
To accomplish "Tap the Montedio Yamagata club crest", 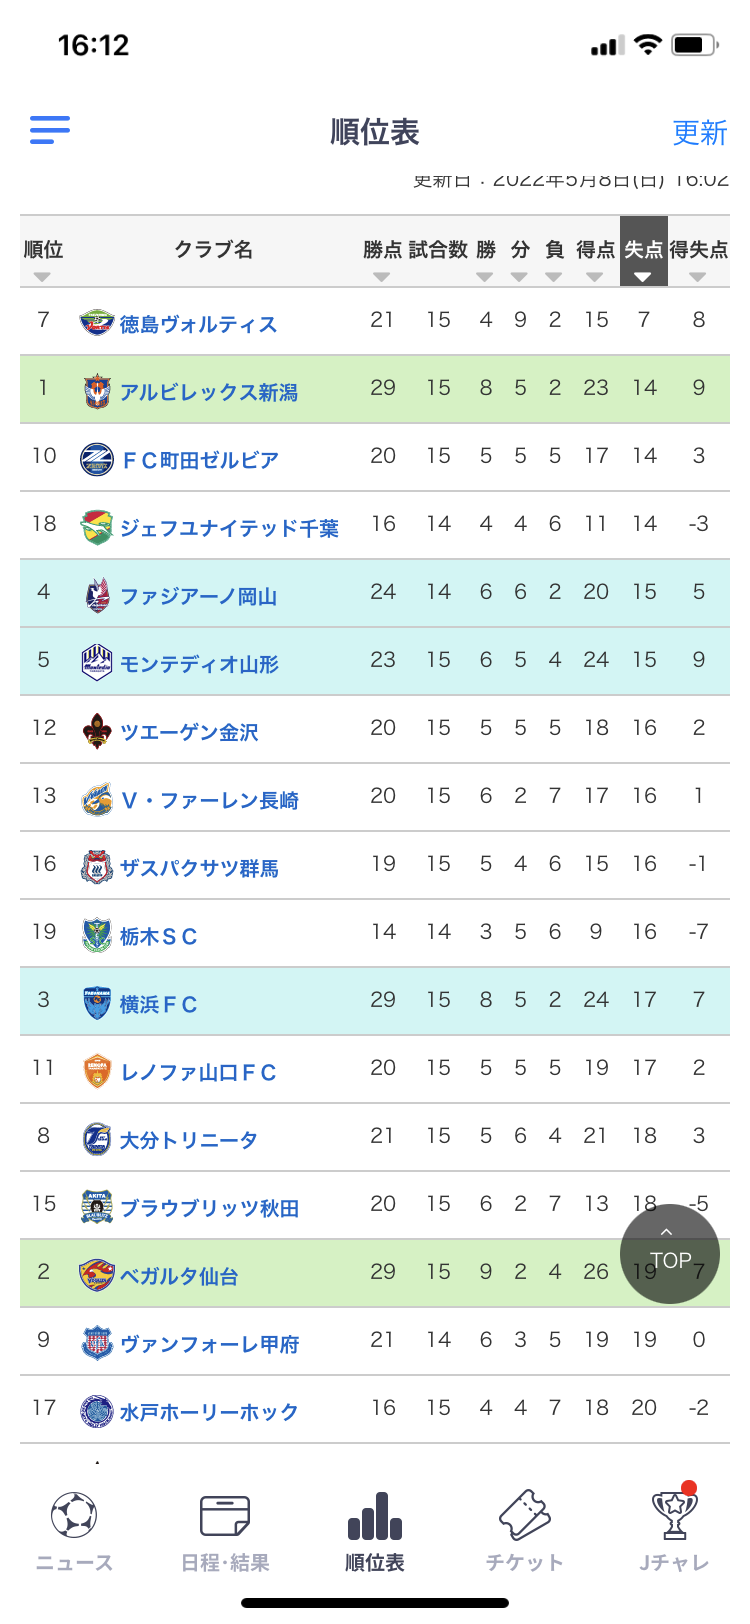I will [x=96, y=663].
